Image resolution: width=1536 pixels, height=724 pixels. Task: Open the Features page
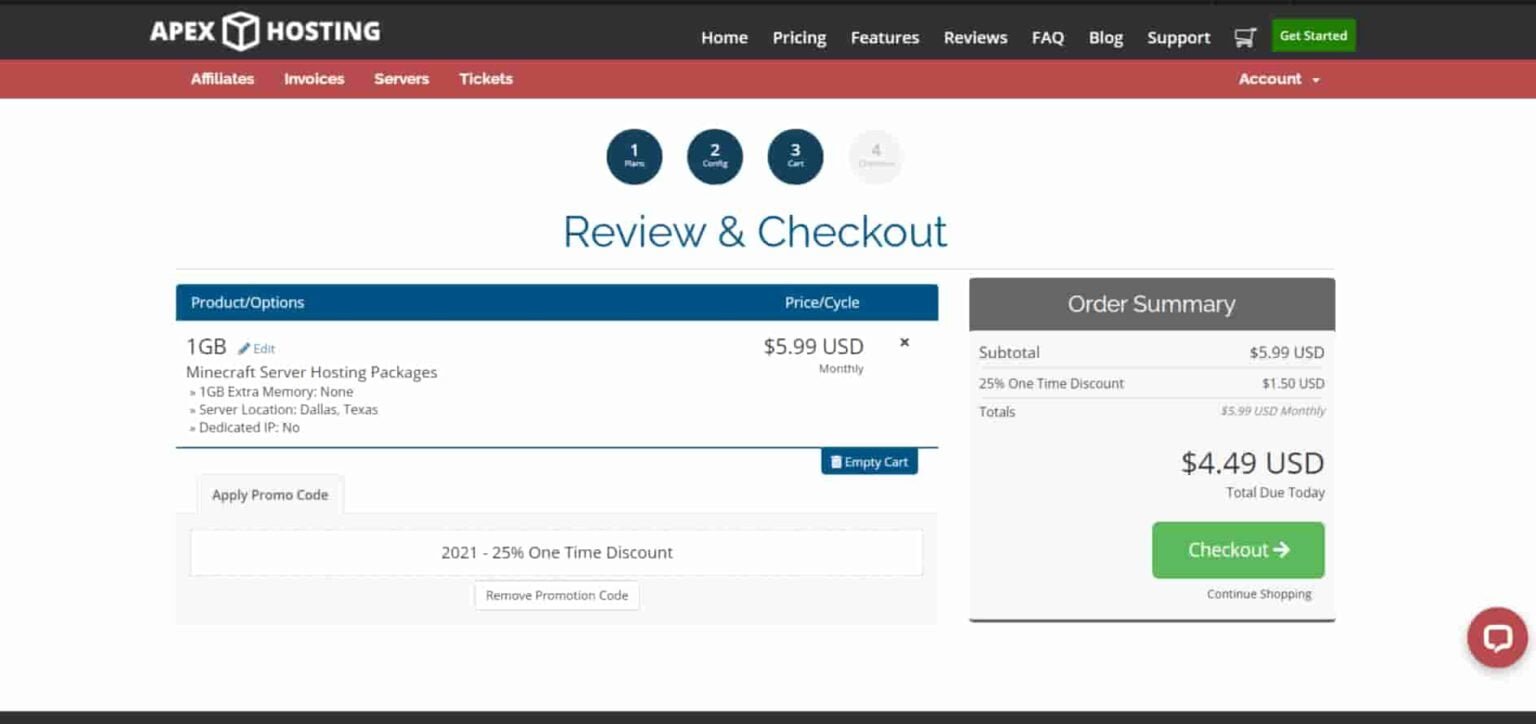(x=884, y=38)
